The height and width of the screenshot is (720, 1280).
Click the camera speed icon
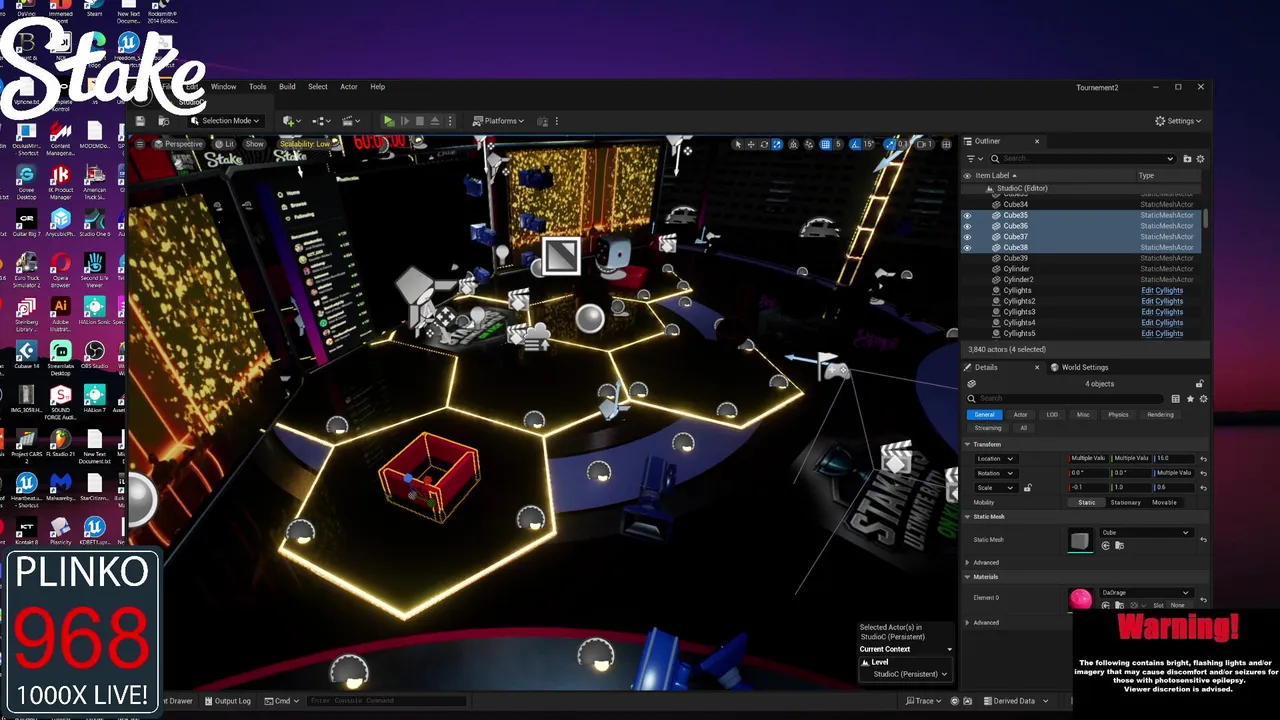(922, 144)
